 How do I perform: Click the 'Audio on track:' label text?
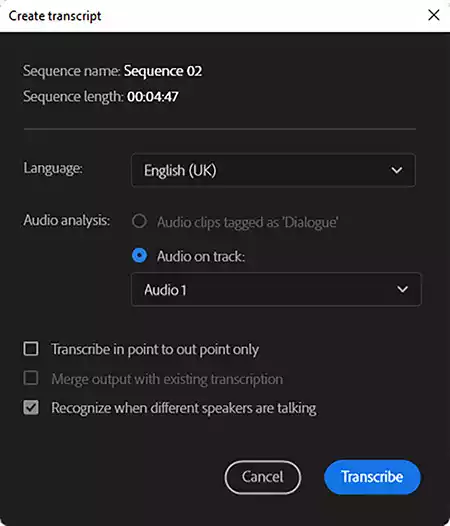pos(201,257)
